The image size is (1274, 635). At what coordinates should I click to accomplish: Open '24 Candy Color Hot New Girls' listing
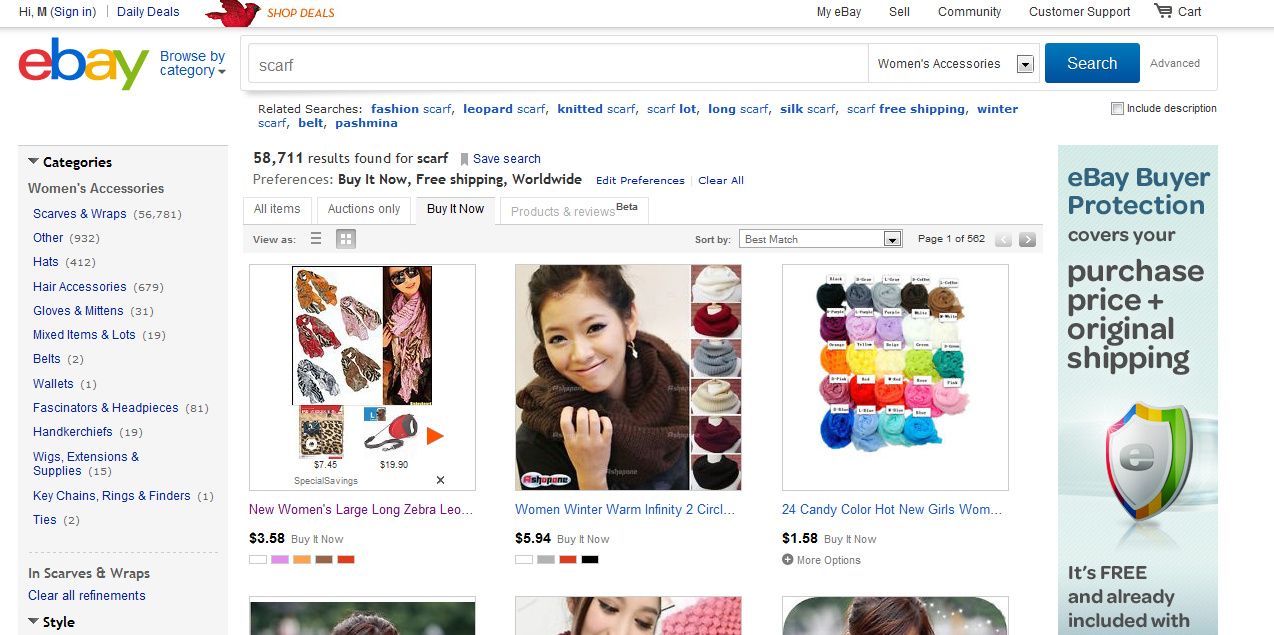tap(892, 510)
